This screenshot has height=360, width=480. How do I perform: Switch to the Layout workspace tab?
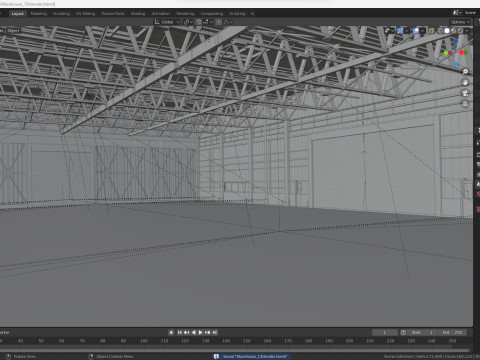[17, 13]
